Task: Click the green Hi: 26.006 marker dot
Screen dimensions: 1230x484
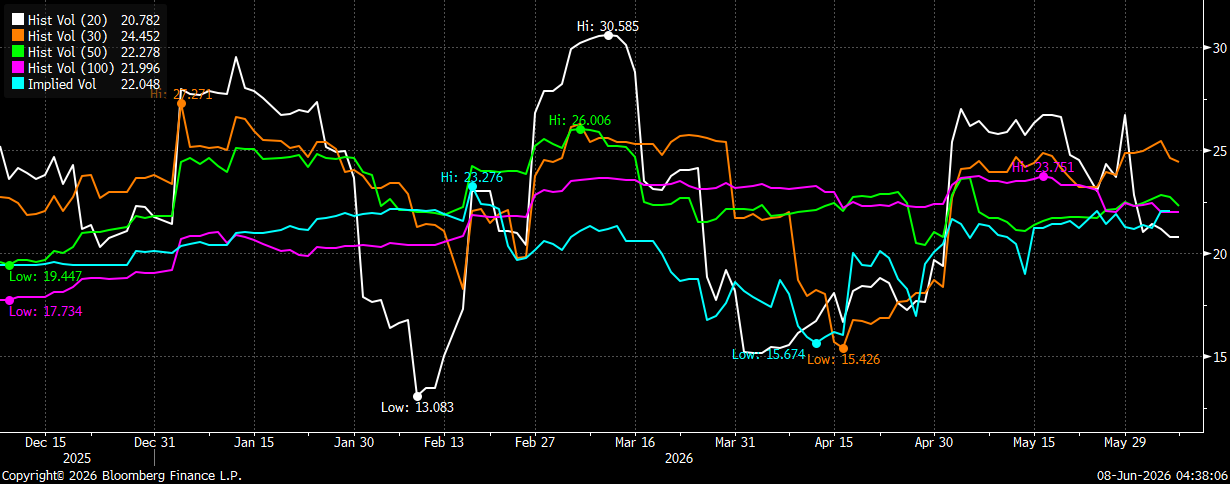Action: (x=580, y=129)
